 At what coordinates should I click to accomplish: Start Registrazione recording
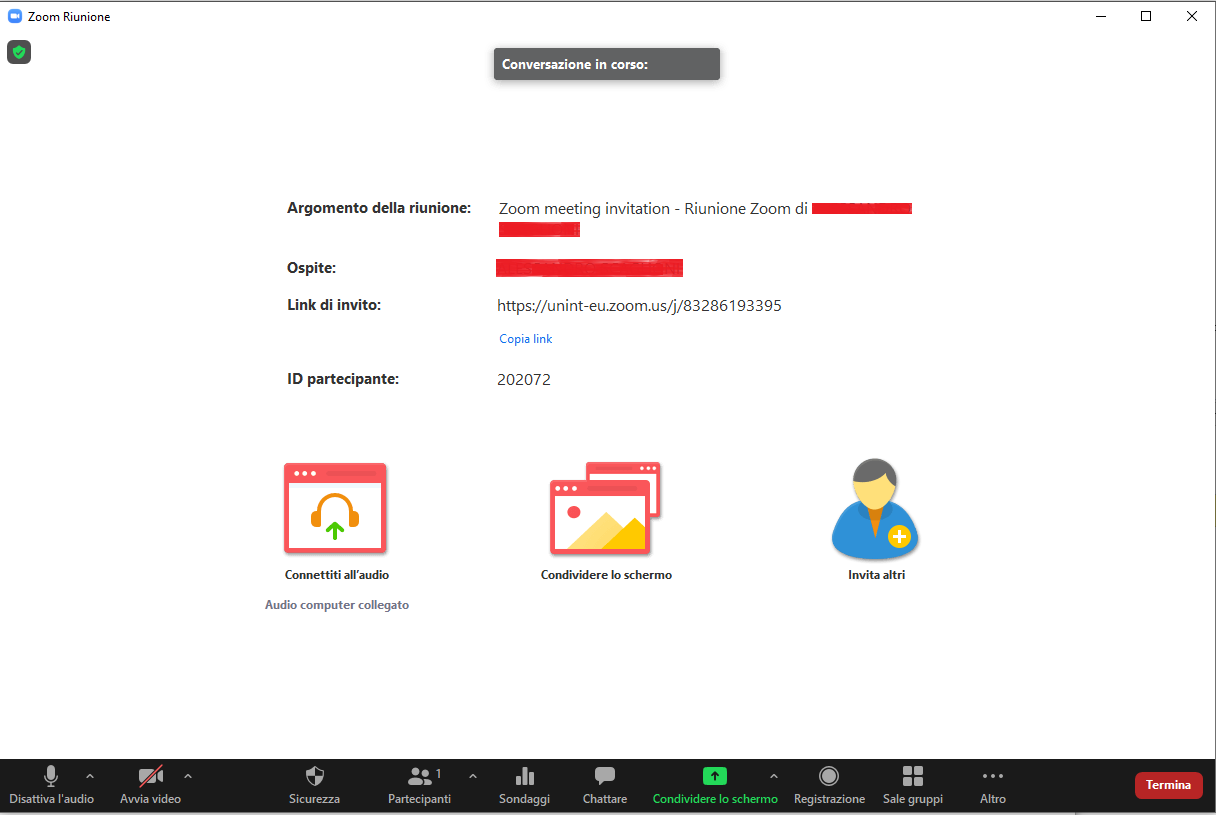point(829,786)
